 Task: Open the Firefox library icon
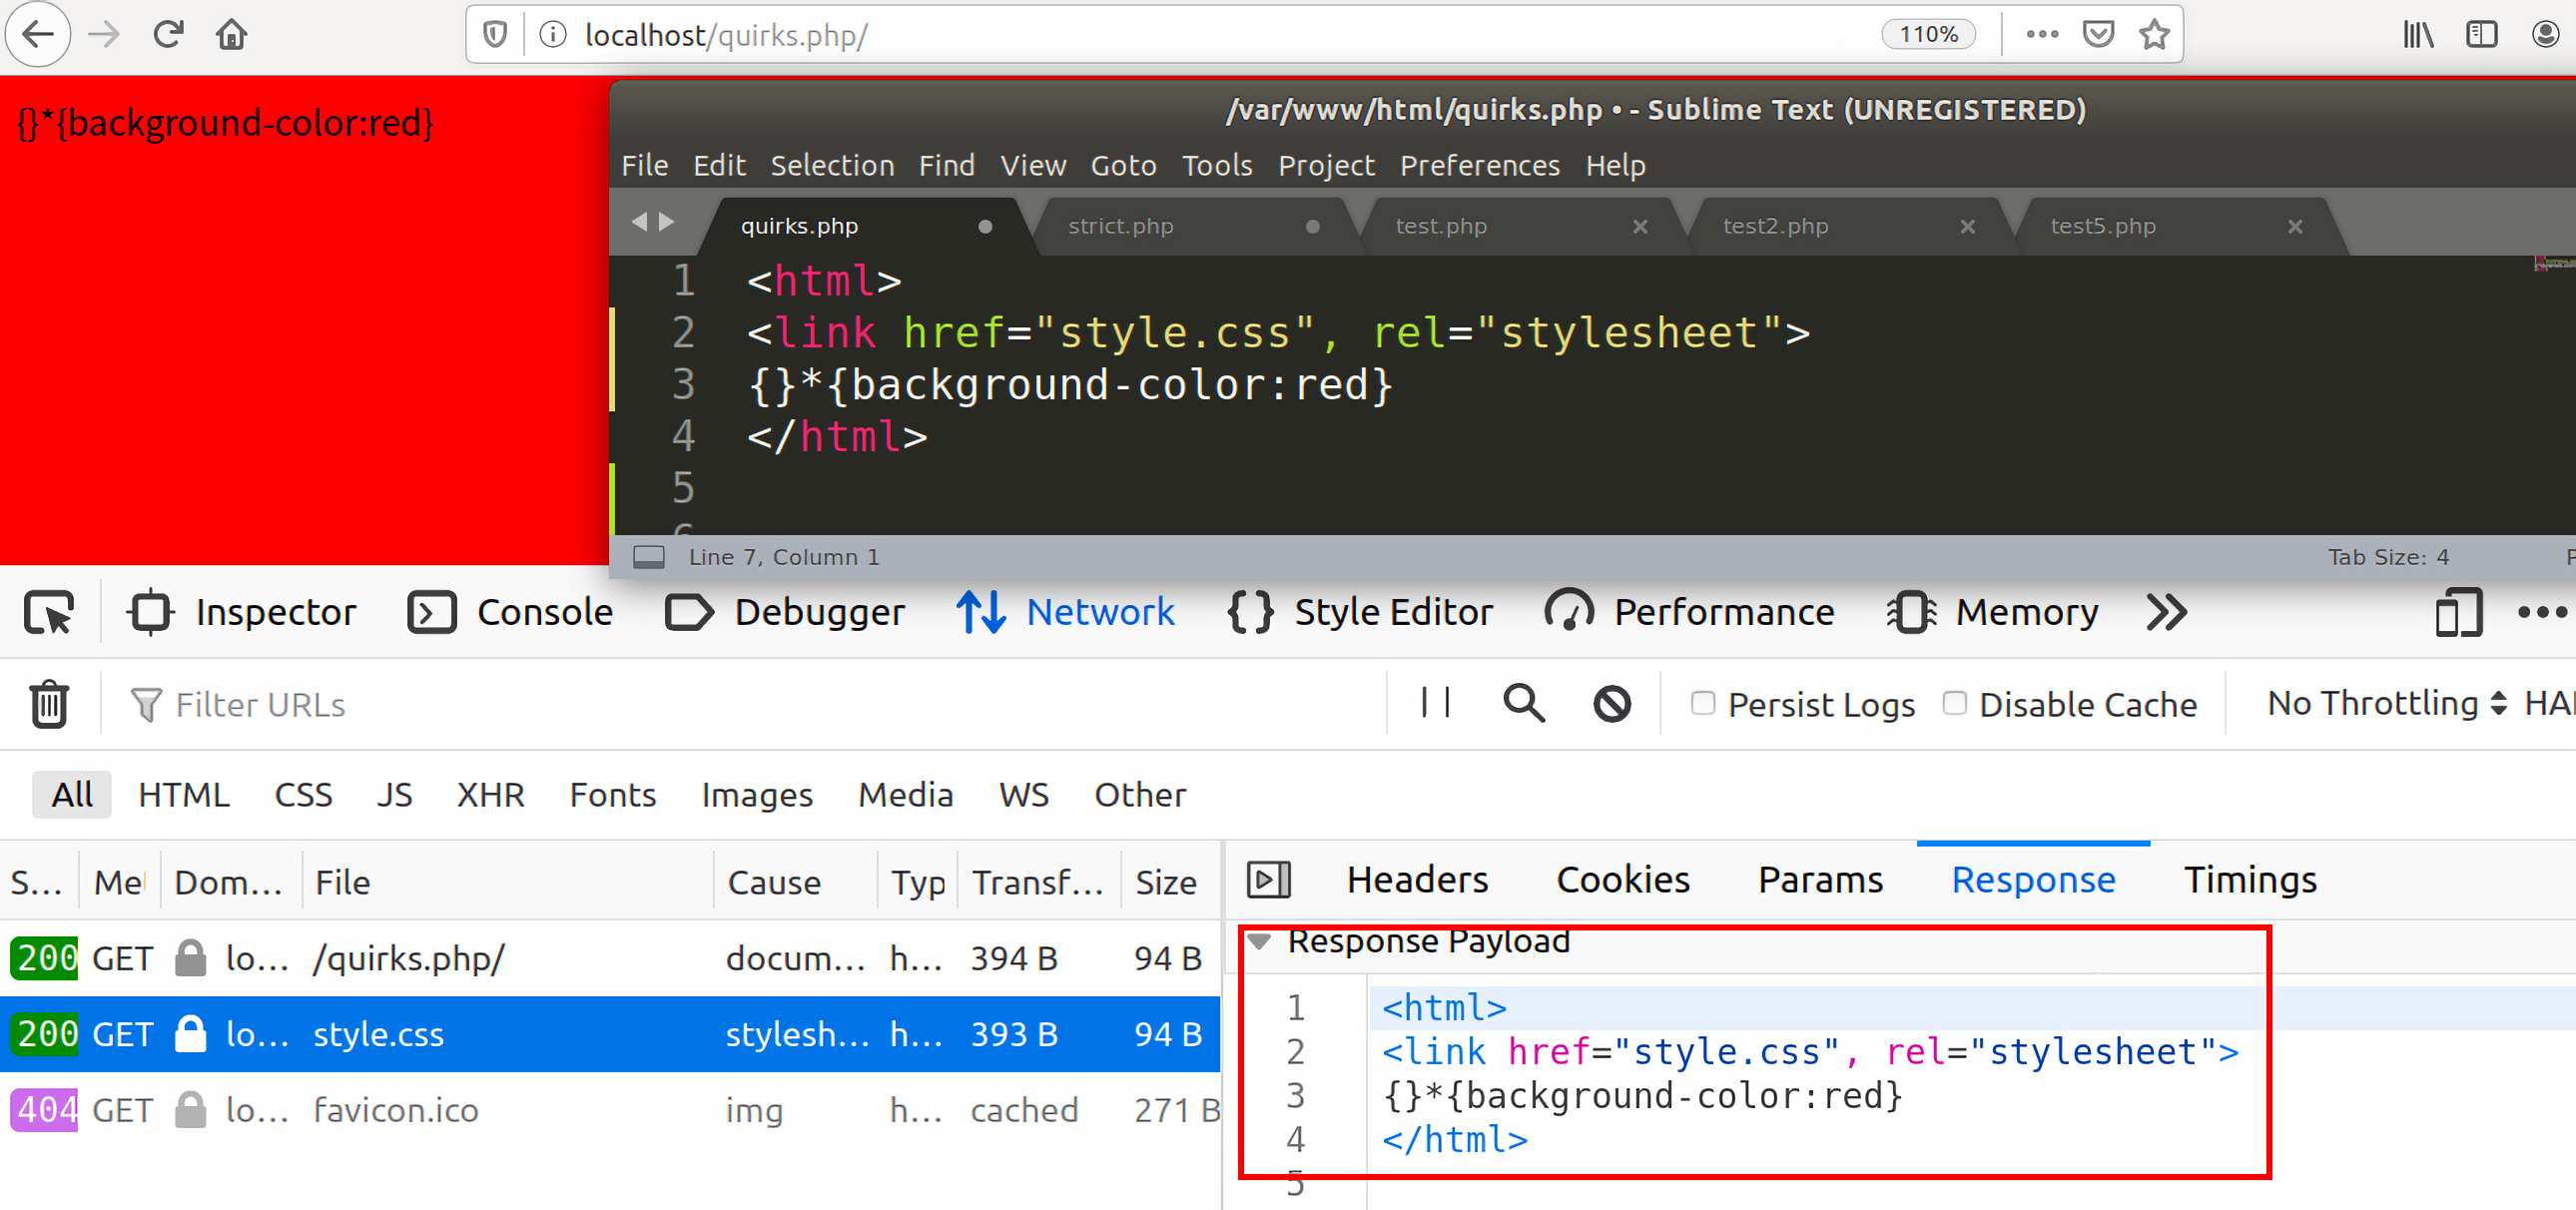pyautogui.click(x=2418, y=35)
